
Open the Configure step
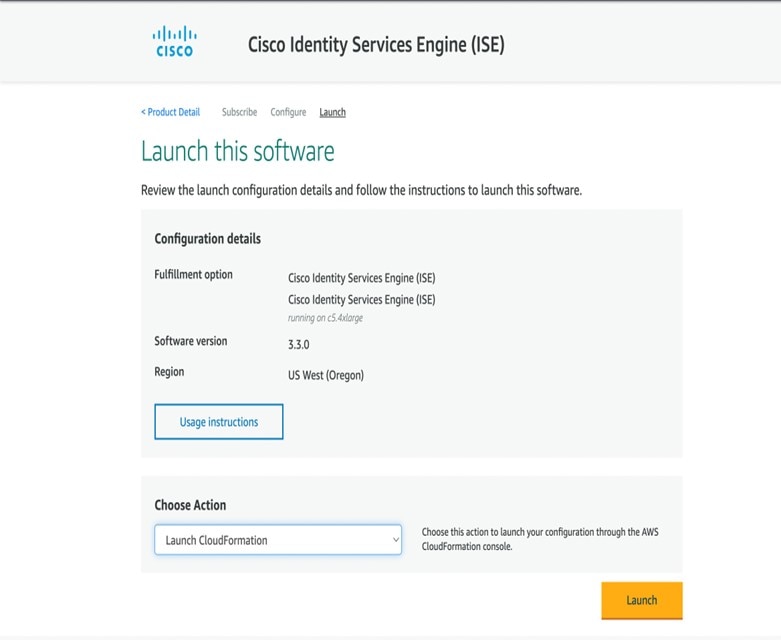coord(288,112)
